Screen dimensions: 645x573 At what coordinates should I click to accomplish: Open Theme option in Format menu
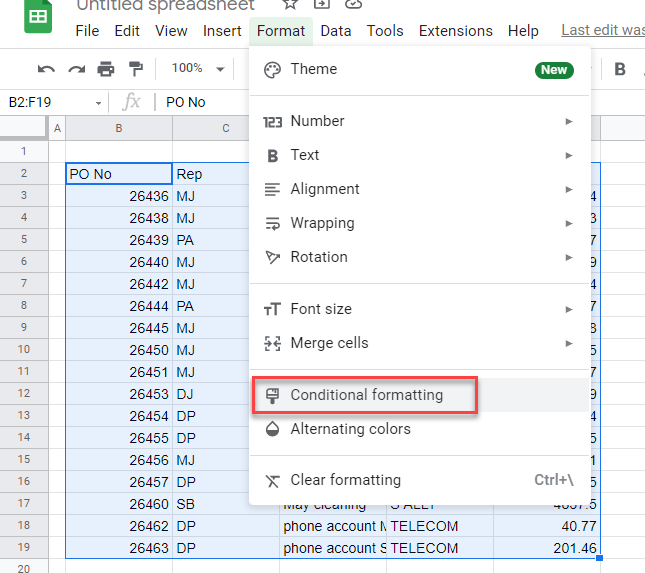(313, 69)
